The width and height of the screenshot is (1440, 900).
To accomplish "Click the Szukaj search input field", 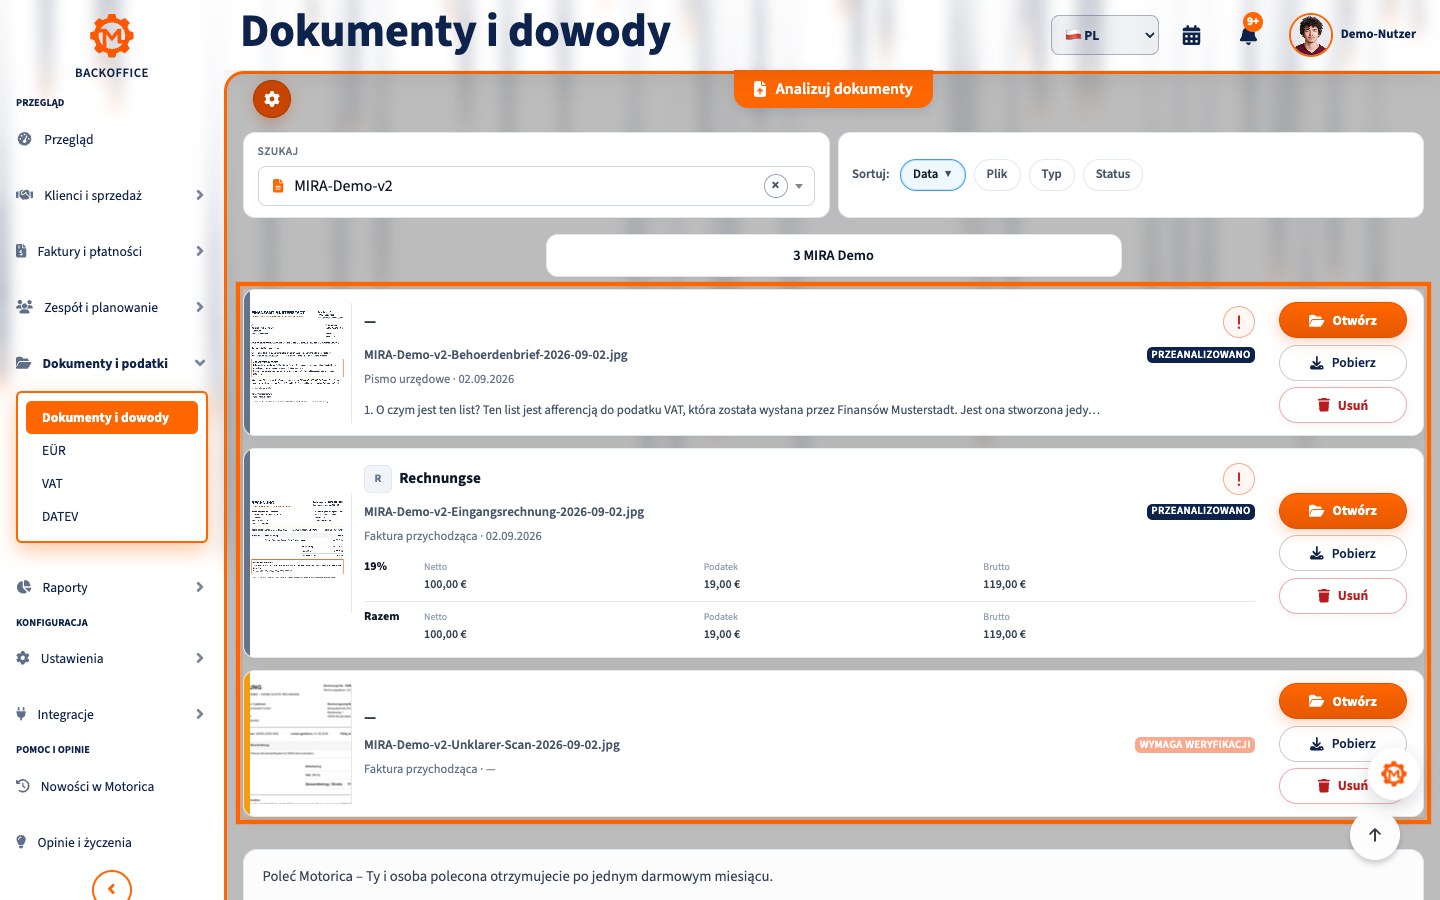I will (536, 186).
